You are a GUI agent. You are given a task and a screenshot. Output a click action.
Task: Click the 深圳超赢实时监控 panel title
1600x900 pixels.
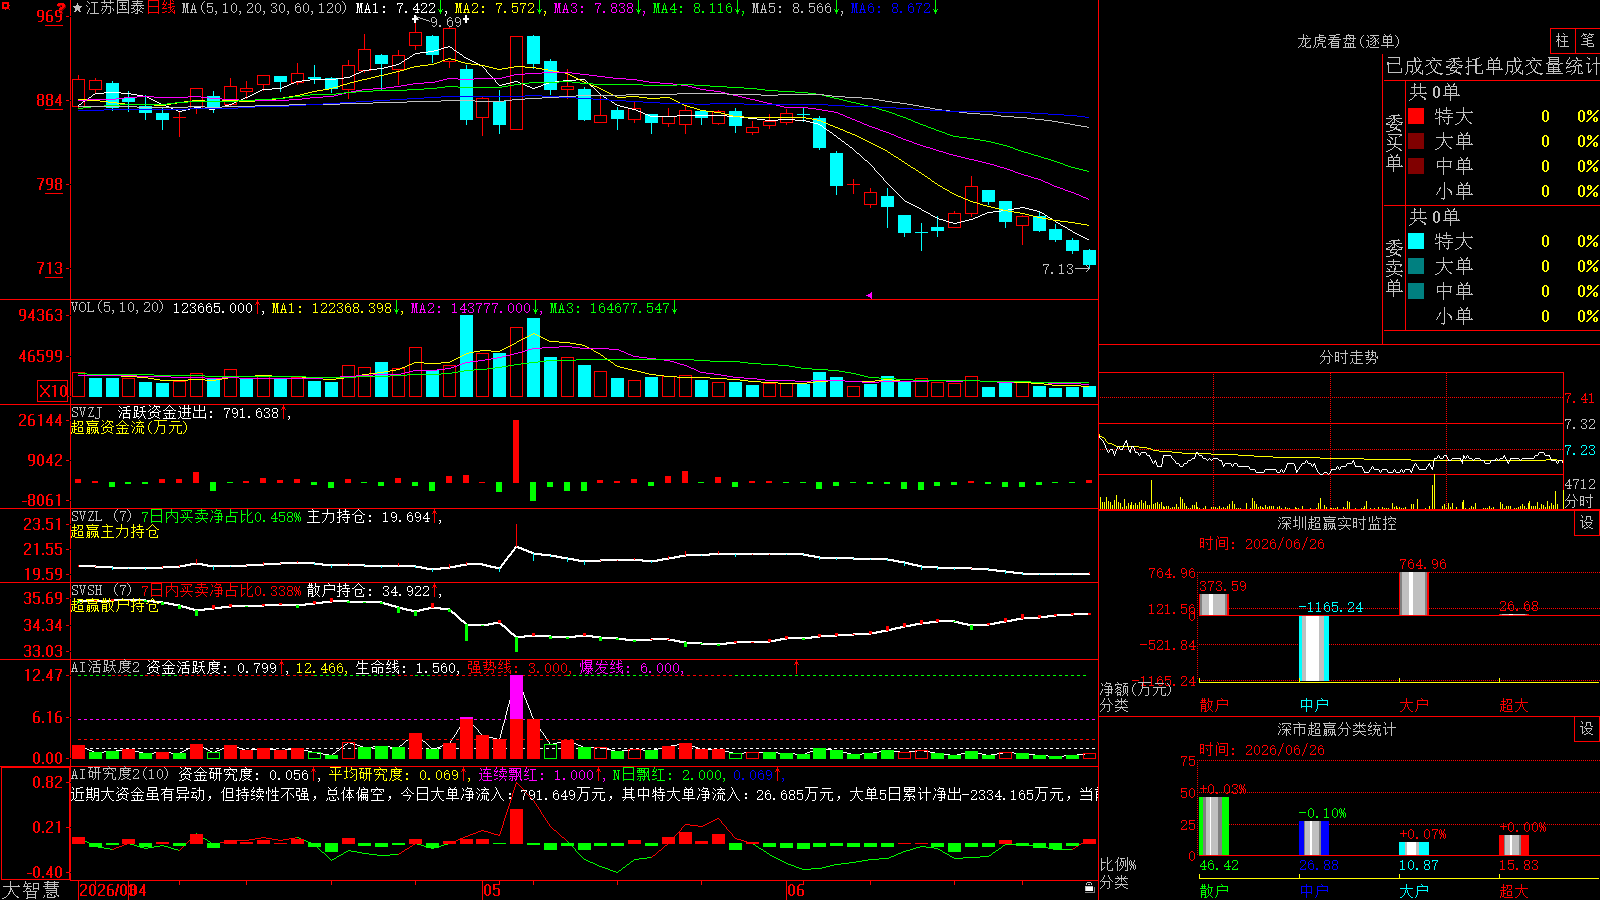coord(1337,523)
